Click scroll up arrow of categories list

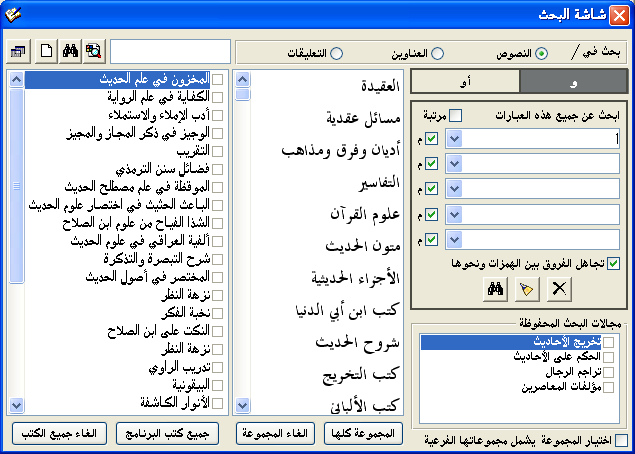coord(243,79)
